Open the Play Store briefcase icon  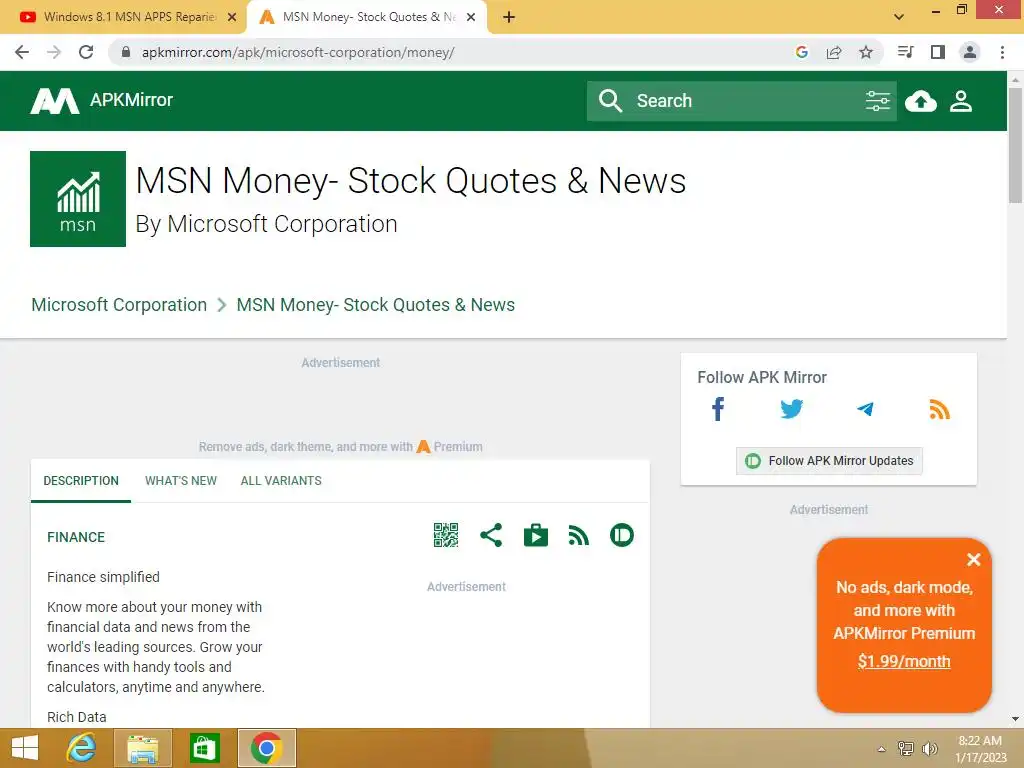[536, 536]
